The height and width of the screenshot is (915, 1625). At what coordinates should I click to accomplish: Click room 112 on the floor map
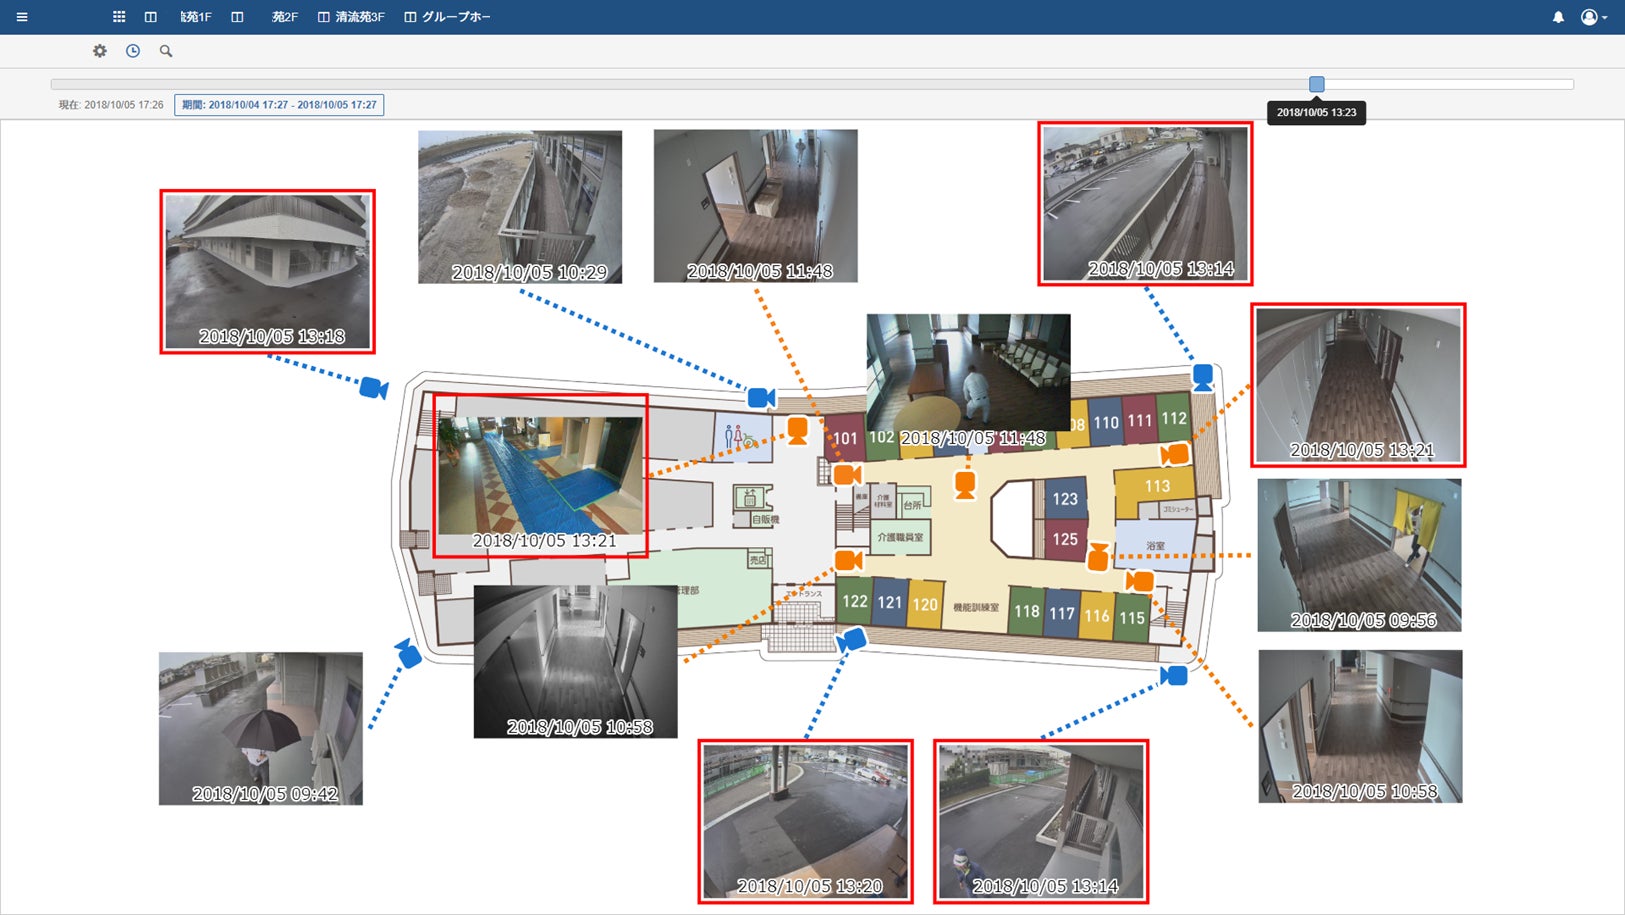1174,419
